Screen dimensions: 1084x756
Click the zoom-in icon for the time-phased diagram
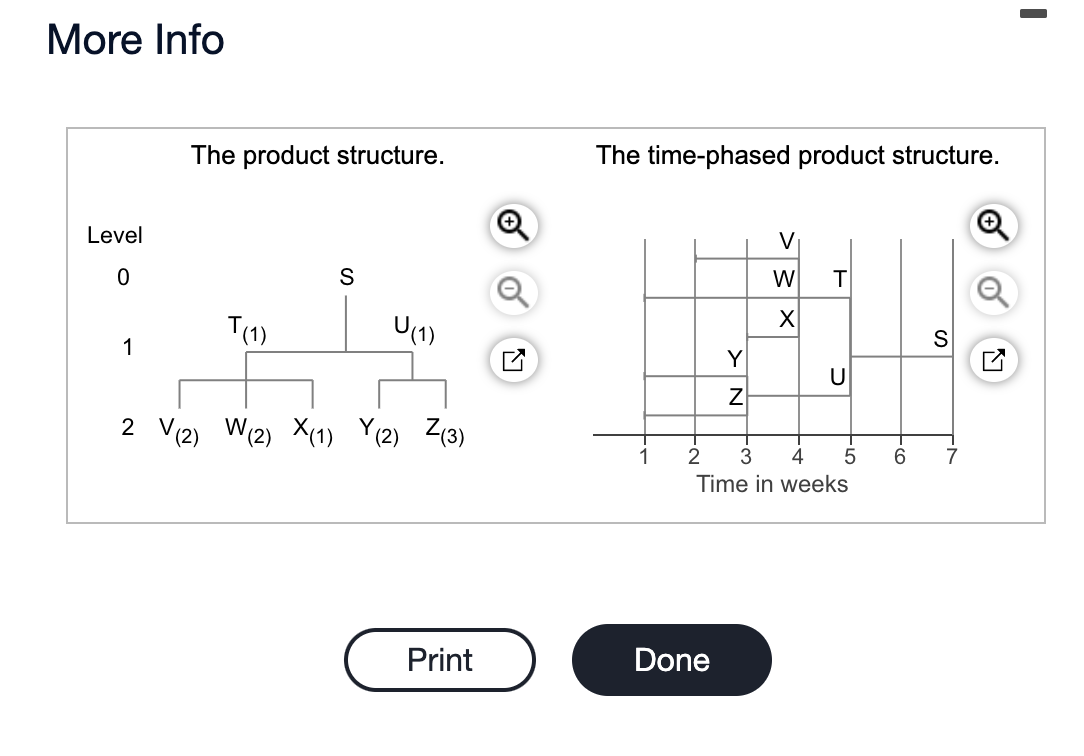993,226
